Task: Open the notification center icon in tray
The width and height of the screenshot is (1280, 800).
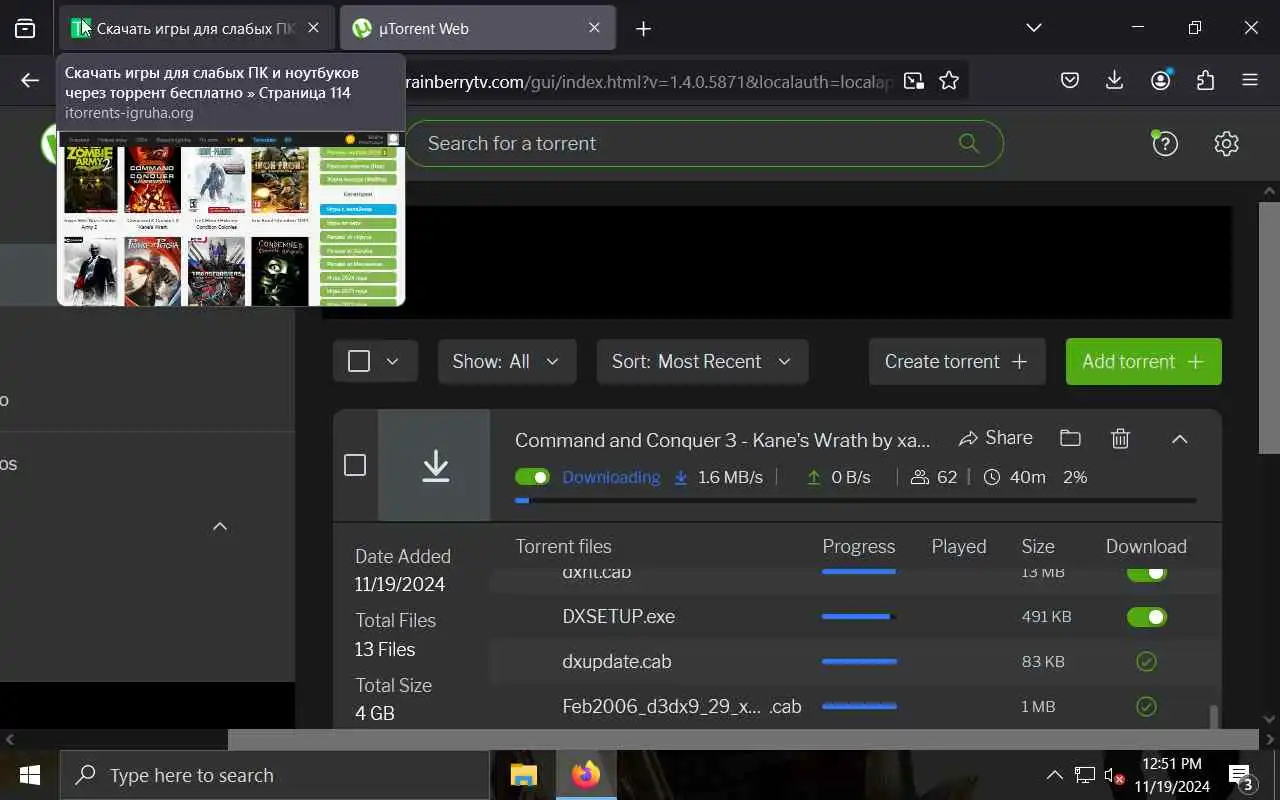Action: pyautogui.click(x=1241, y=776)
